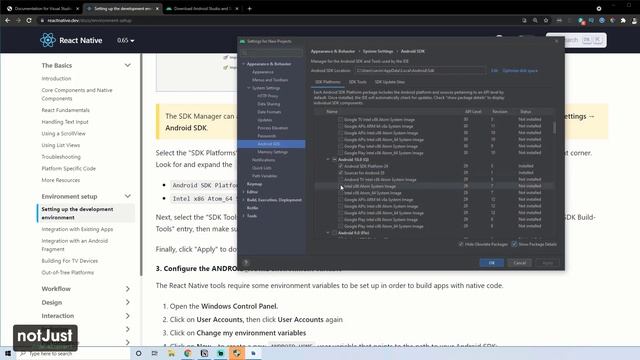The image size is (640, 360).
Task: Click the settings dialog search box
Action: (272, 52)
